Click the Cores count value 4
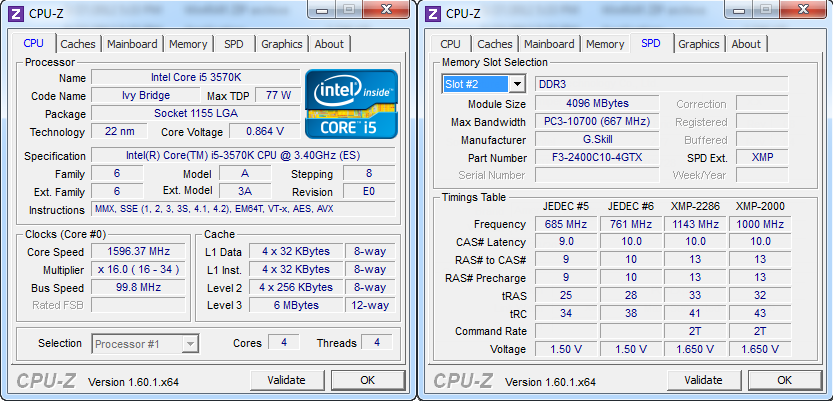 coord(284,342)
